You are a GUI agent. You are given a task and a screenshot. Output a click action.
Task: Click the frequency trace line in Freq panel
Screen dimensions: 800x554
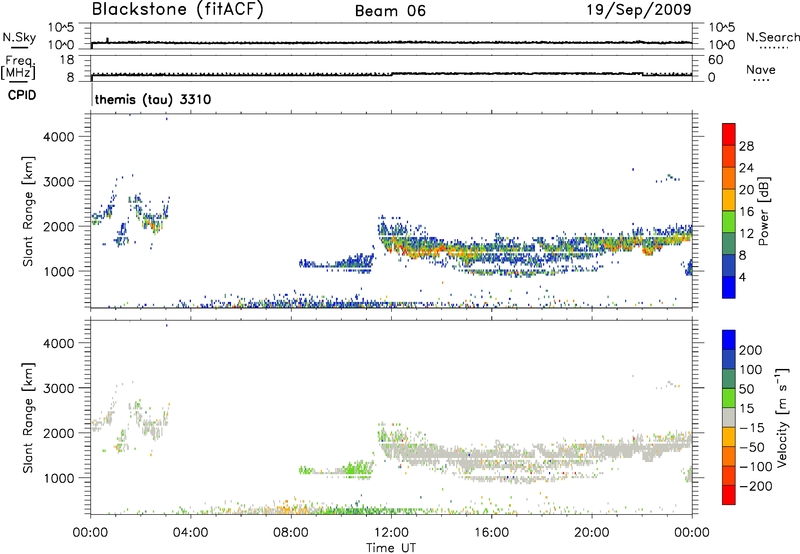pyautogui.click(x=391, y=74)
